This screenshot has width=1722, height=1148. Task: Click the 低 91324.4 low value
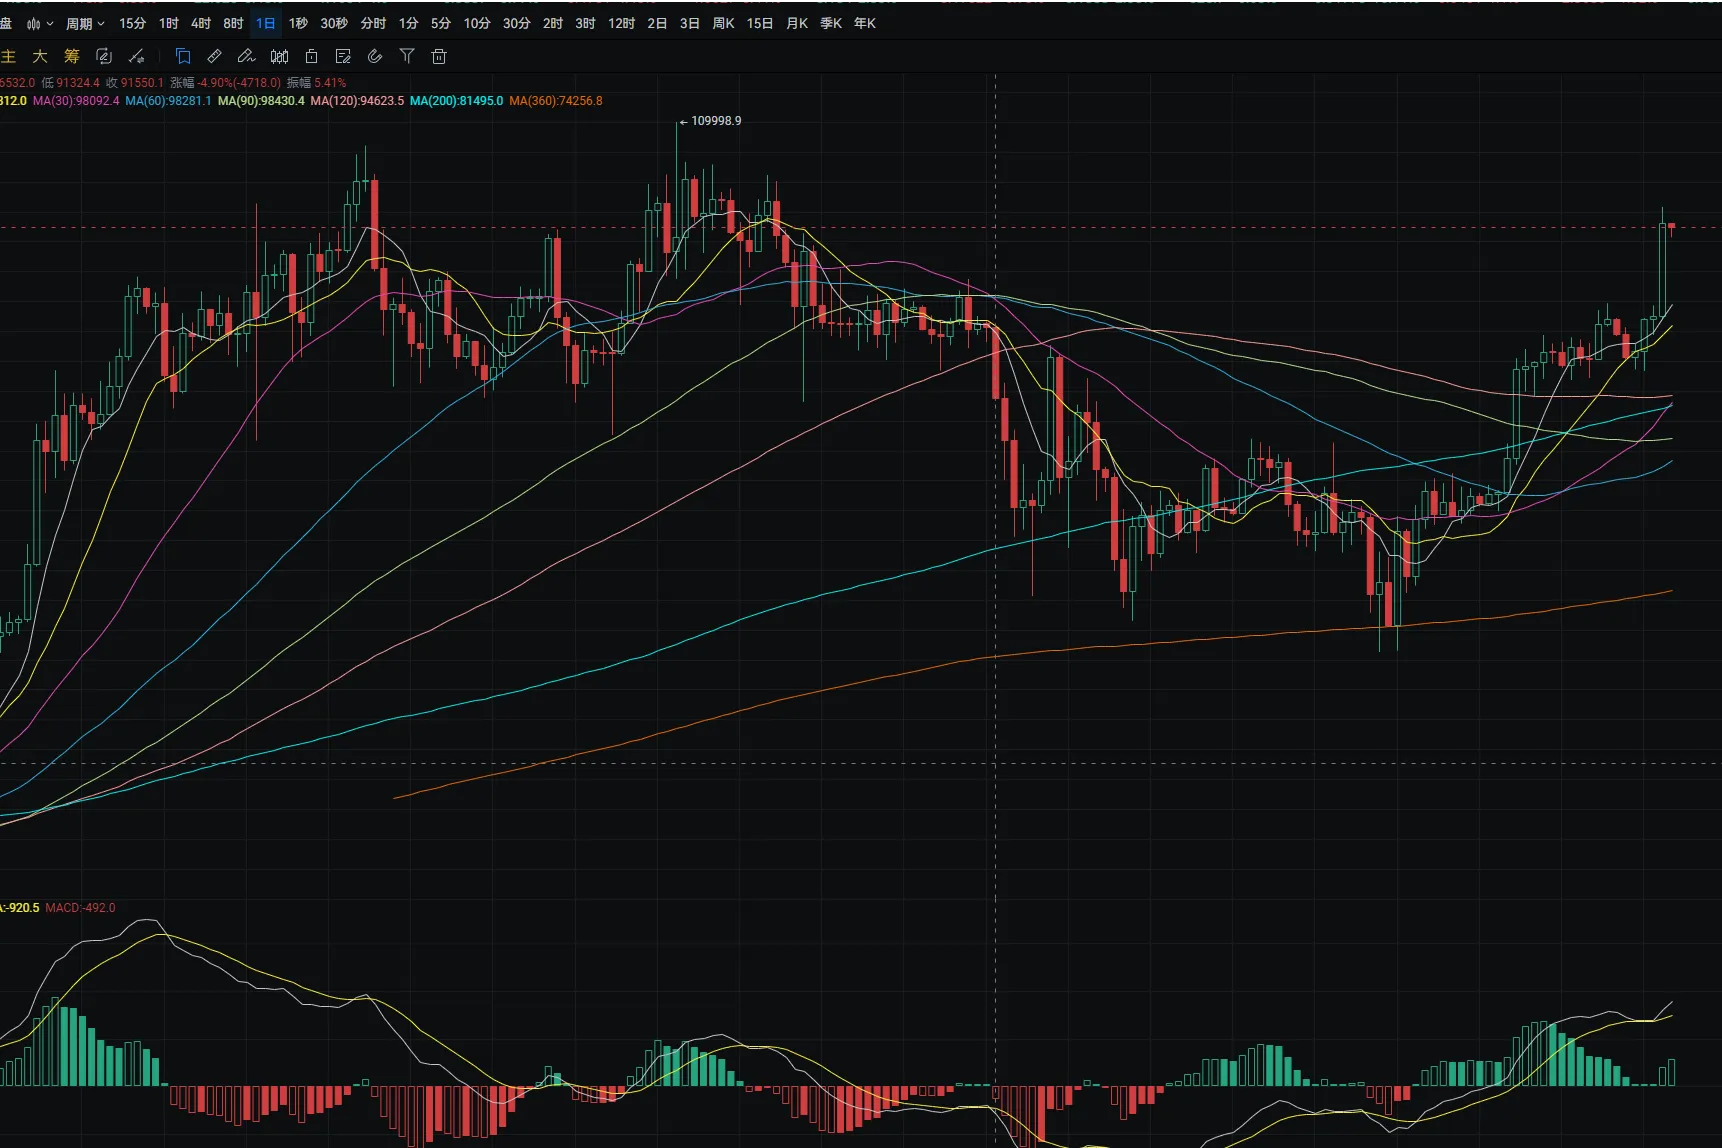70,83
